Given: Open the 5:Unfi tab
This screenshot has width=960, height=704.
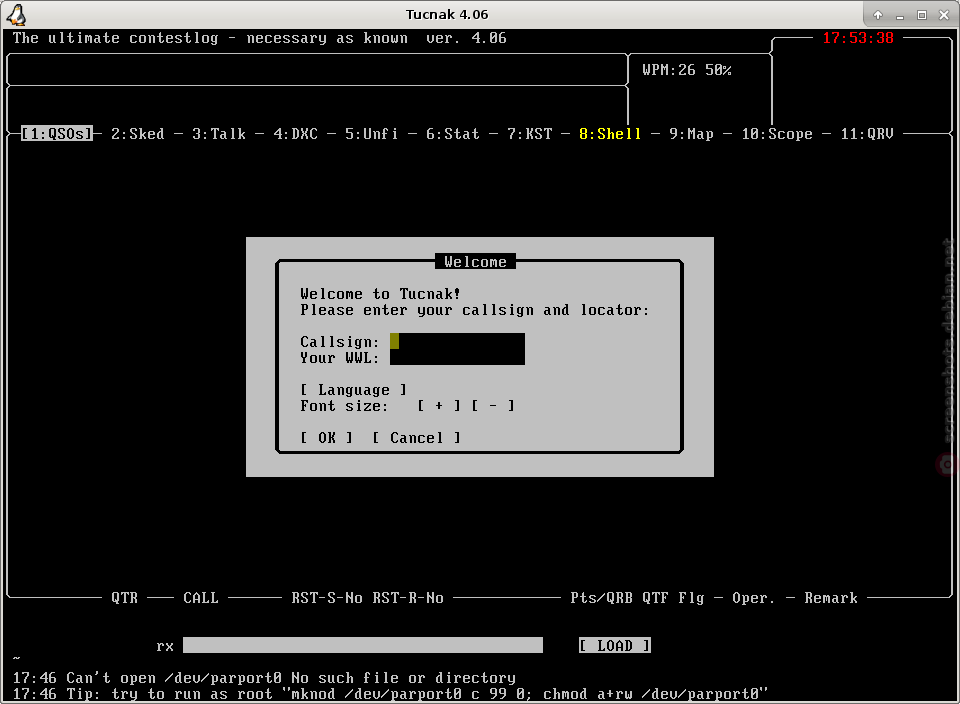Looking at the screenshot, I should pos(372,133).
